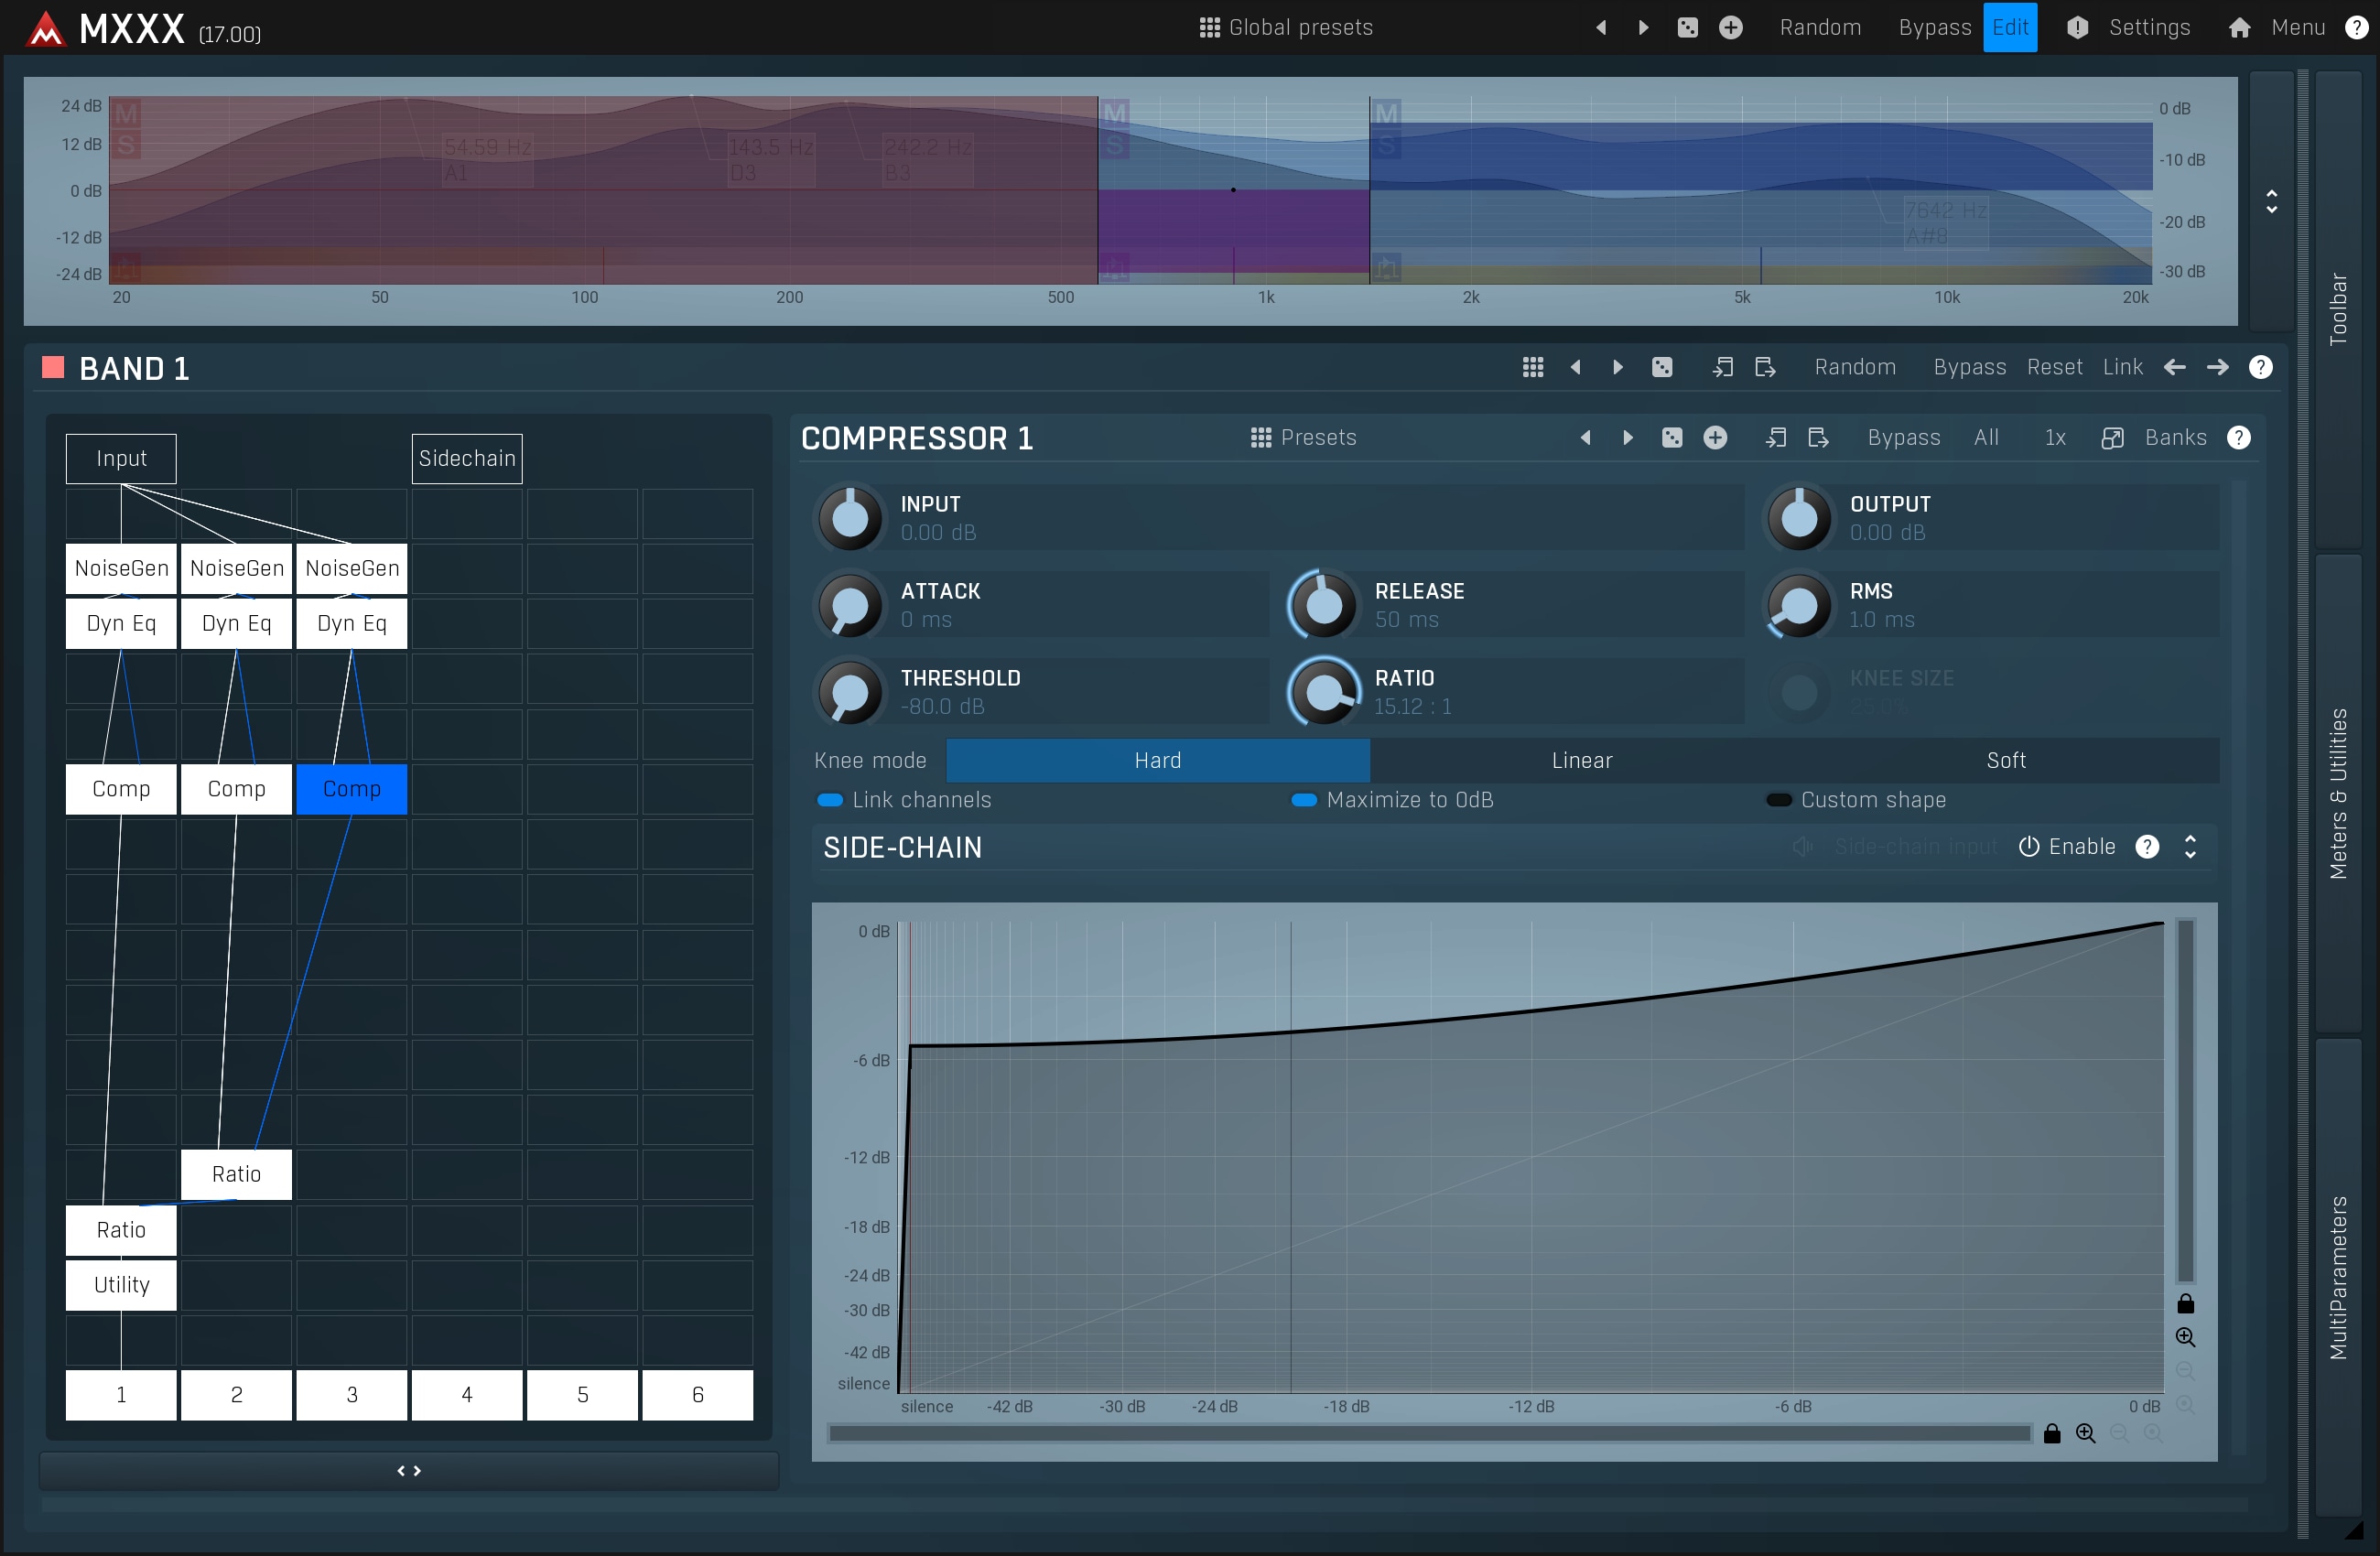Select the Soft knee mode option
Screen dimensions: 2380x1556
point(2005,759)
